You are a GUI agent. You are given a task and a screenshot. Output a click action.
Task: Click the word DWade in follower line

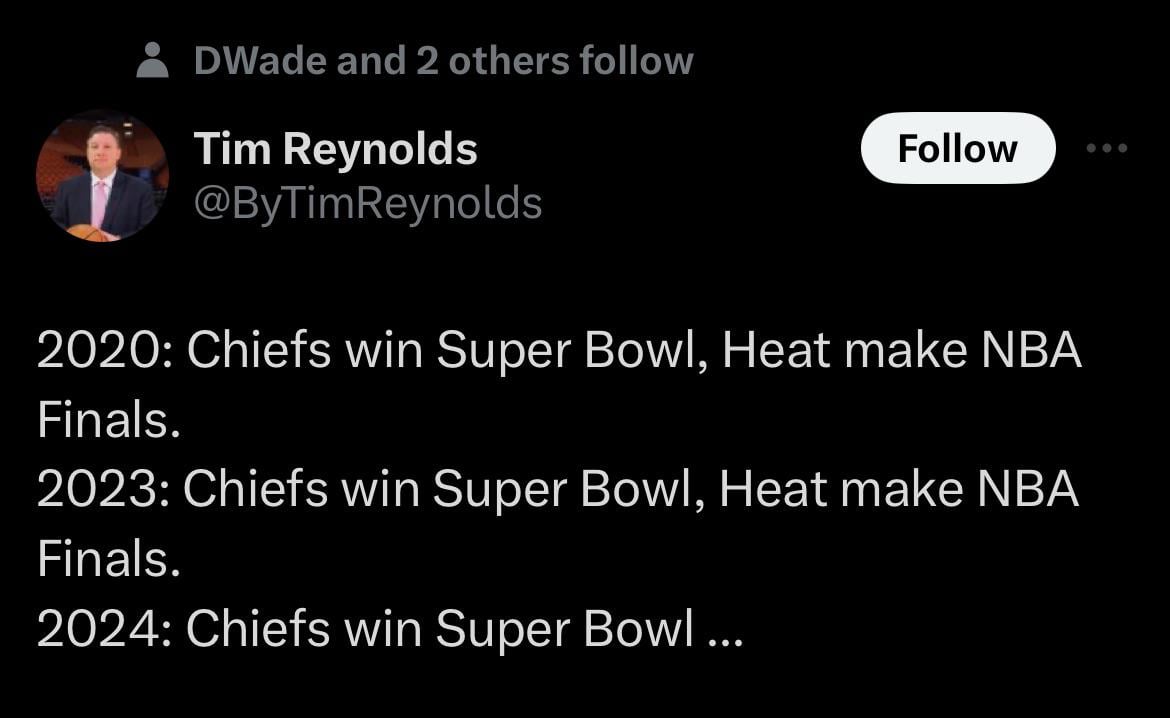click(260, 61)
